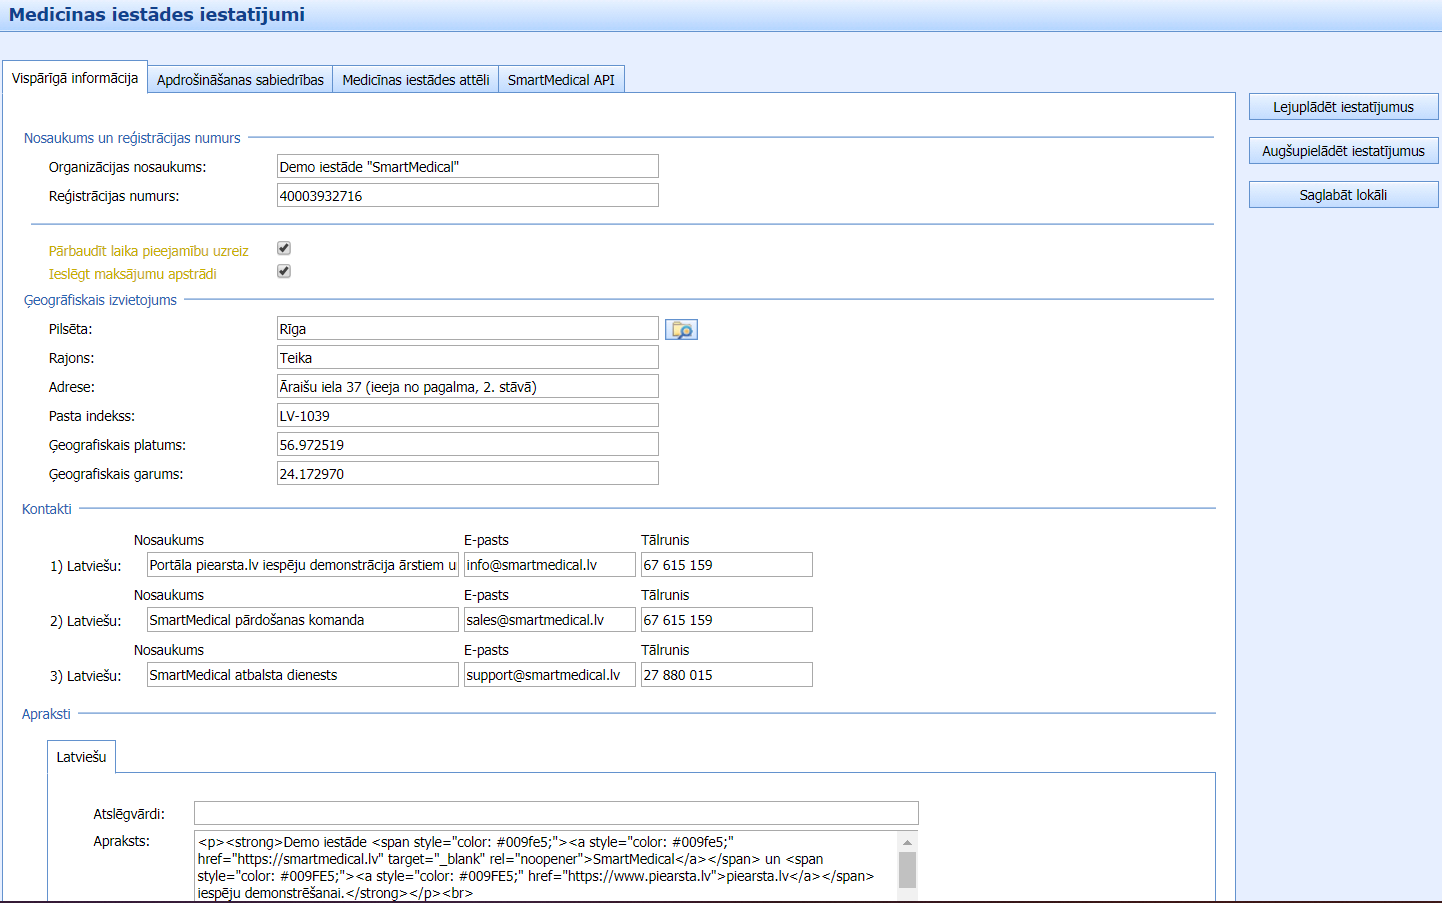Select the Latviešu description tab
The height and width of the screenshot is (903, 1442).
pos(81,757)
